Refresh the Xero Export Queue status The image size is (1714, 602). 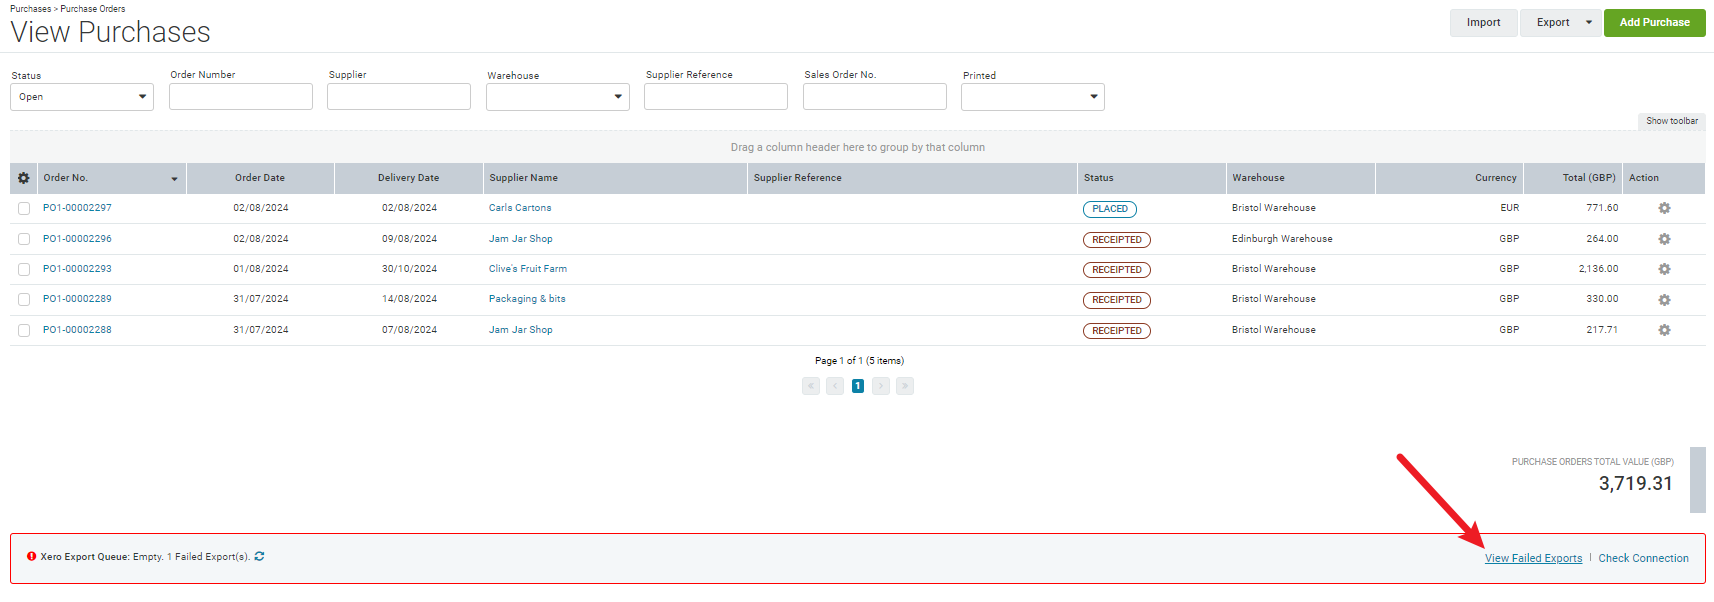259,556
